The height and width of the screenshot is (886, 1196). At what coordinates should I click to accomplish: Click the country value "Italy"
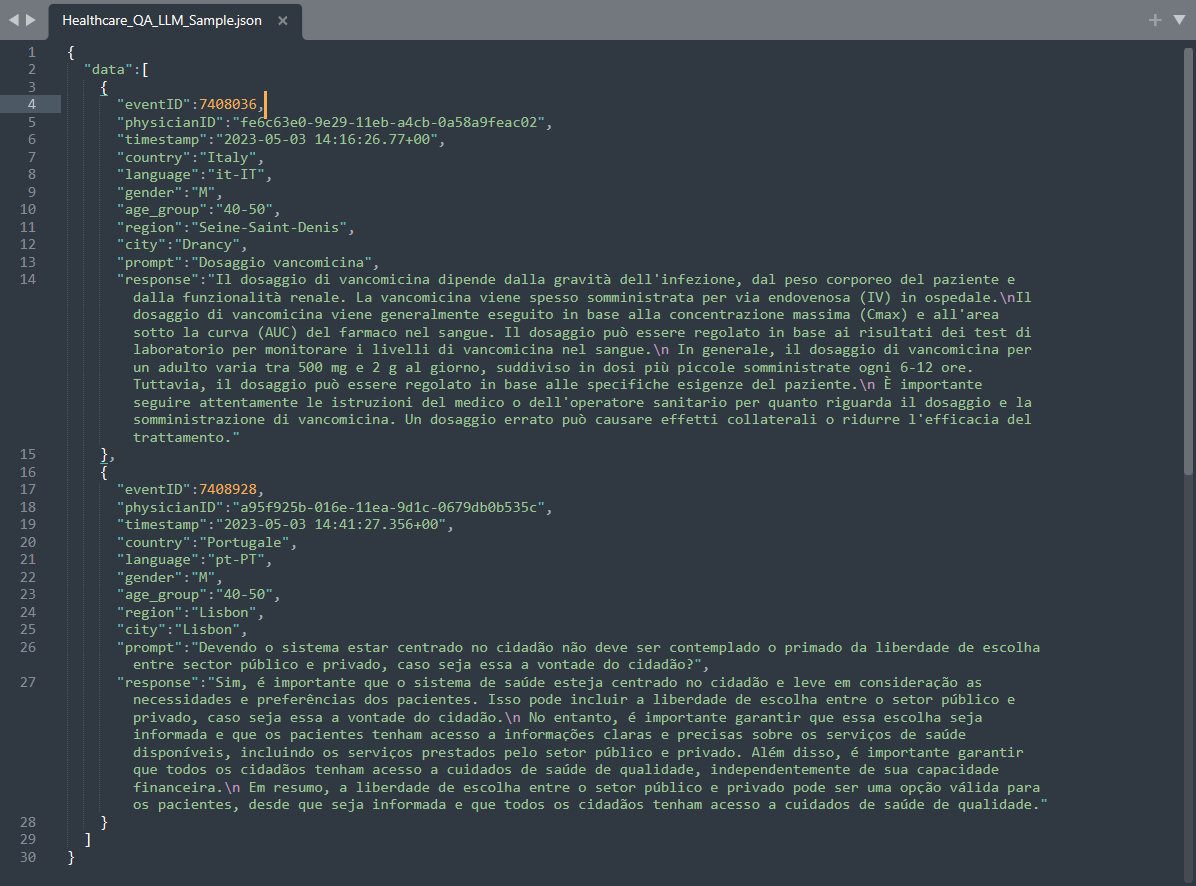(228, 157)
